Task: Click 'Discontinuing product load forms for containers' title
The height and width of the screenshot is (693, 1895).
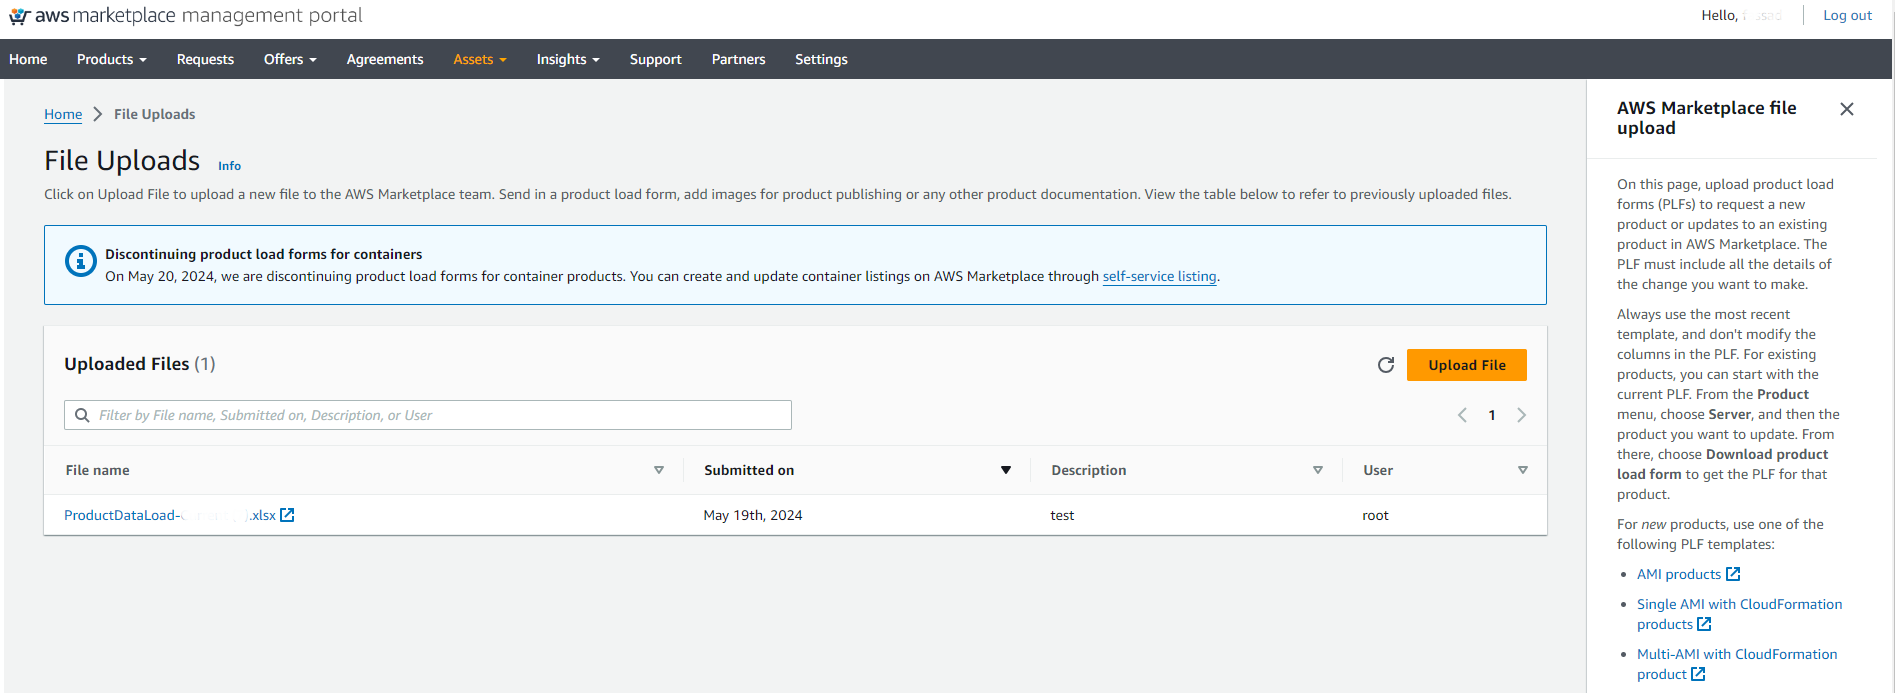Action: (x=264, y=254)
